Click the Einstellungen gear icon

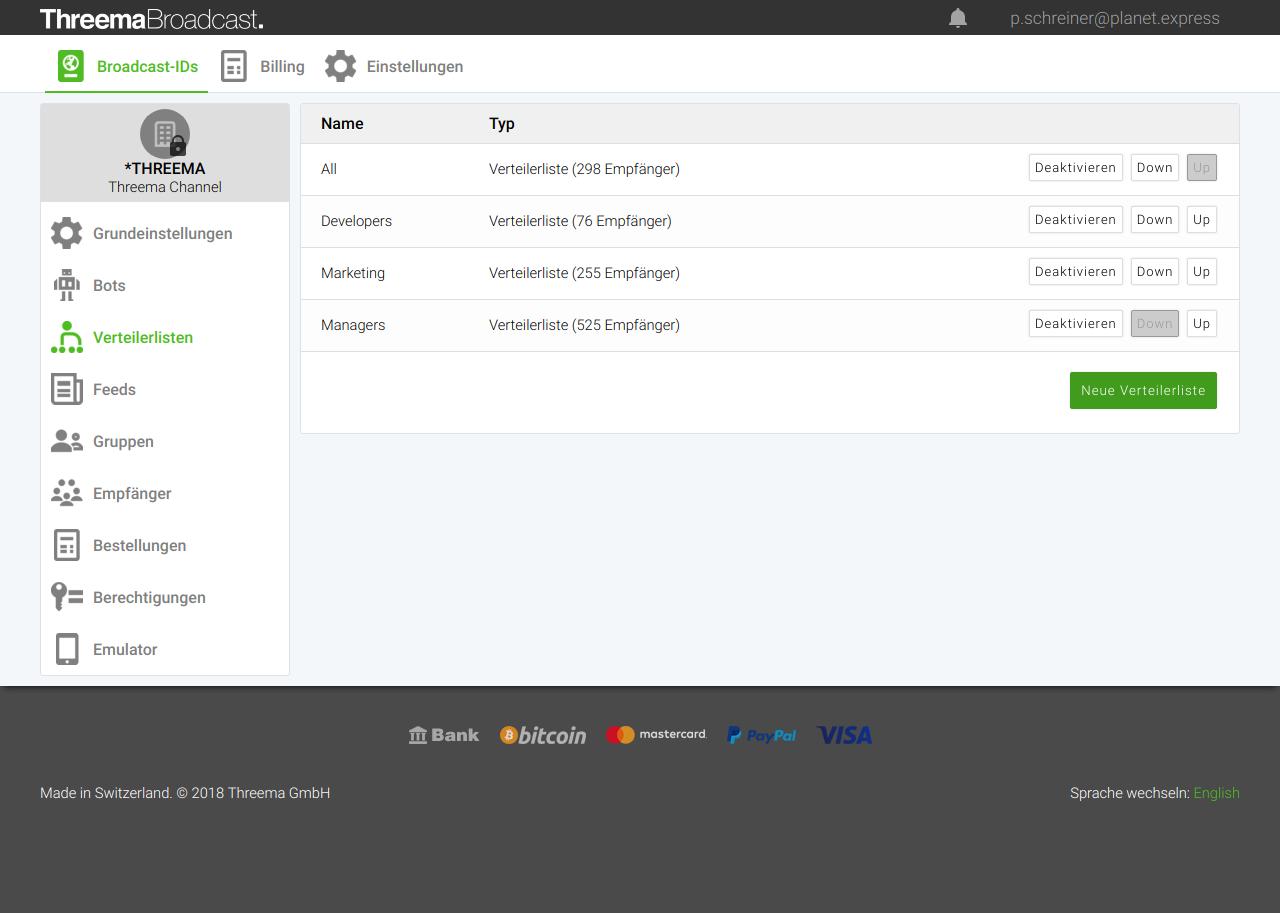click(340, 66)
